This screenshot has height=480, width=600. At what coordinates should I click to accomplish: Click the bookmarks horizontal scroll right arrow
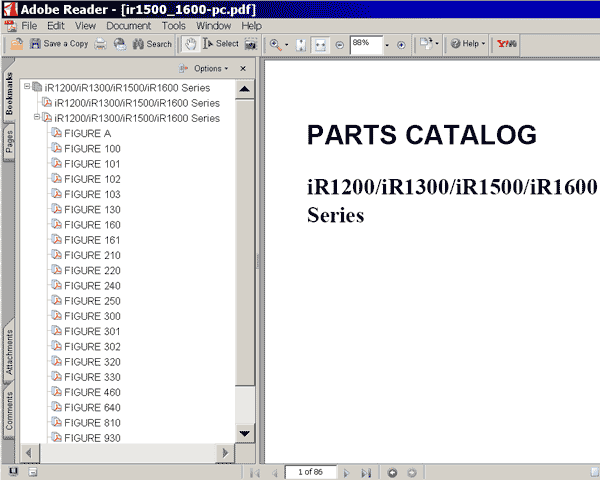(x=225, y=453)
